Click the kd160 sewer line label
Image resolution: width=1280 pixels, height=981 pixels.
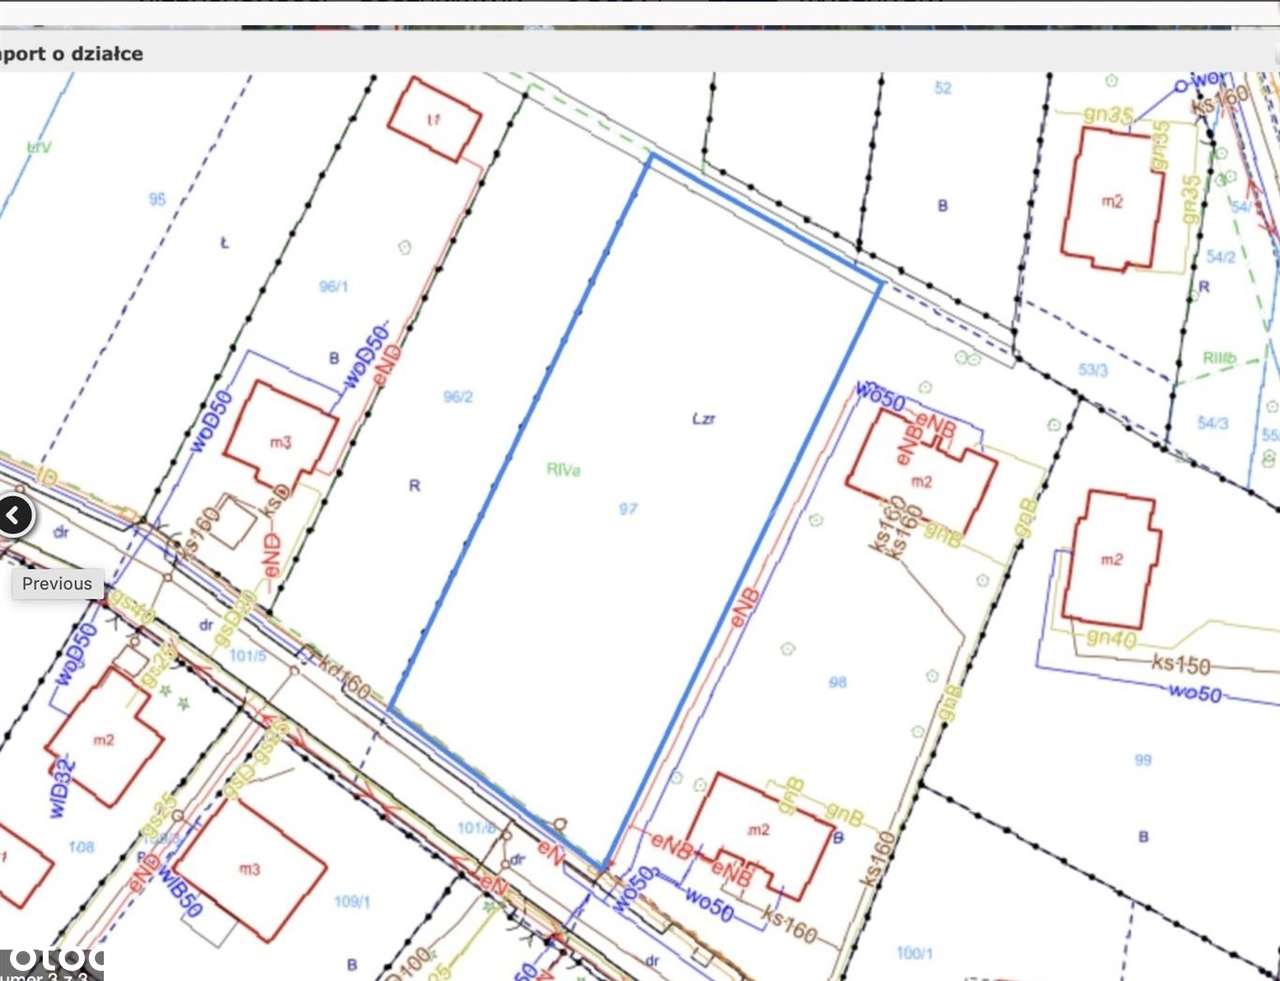point(344,679)
